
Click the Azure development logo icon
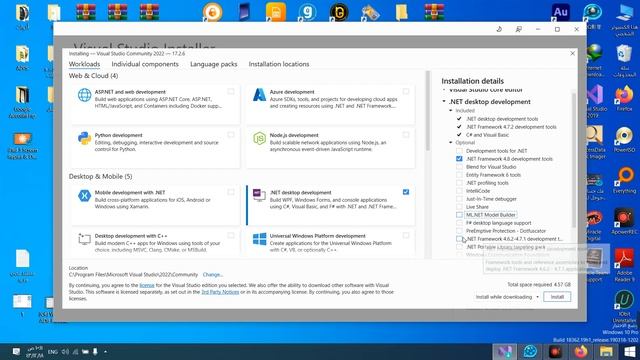tap(259, 95)
